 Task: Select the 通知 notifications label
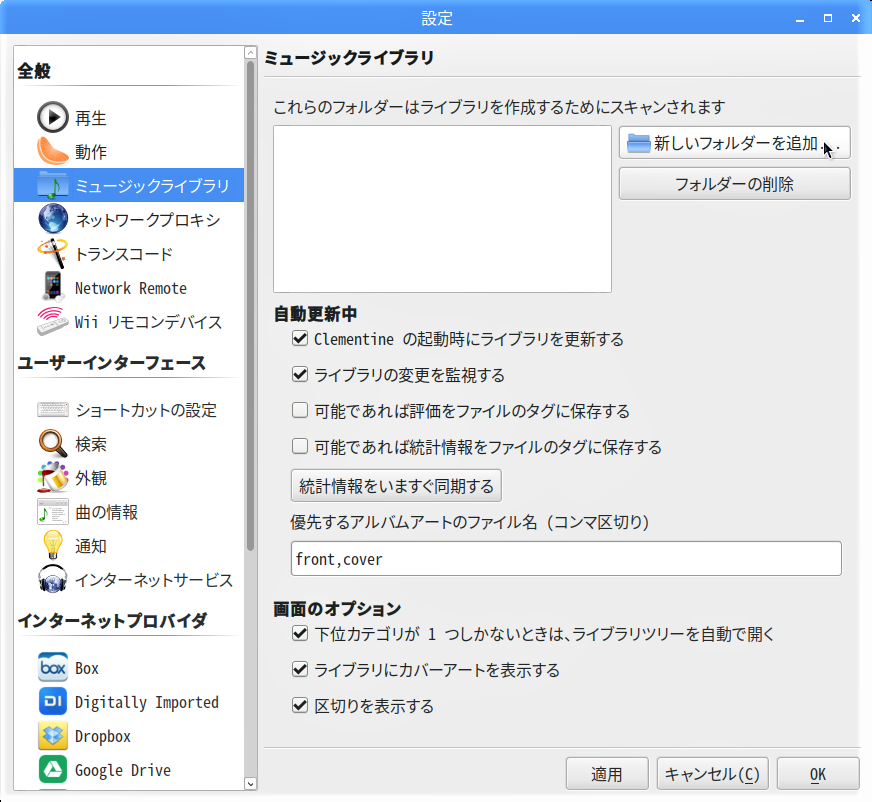coord(91,546)
